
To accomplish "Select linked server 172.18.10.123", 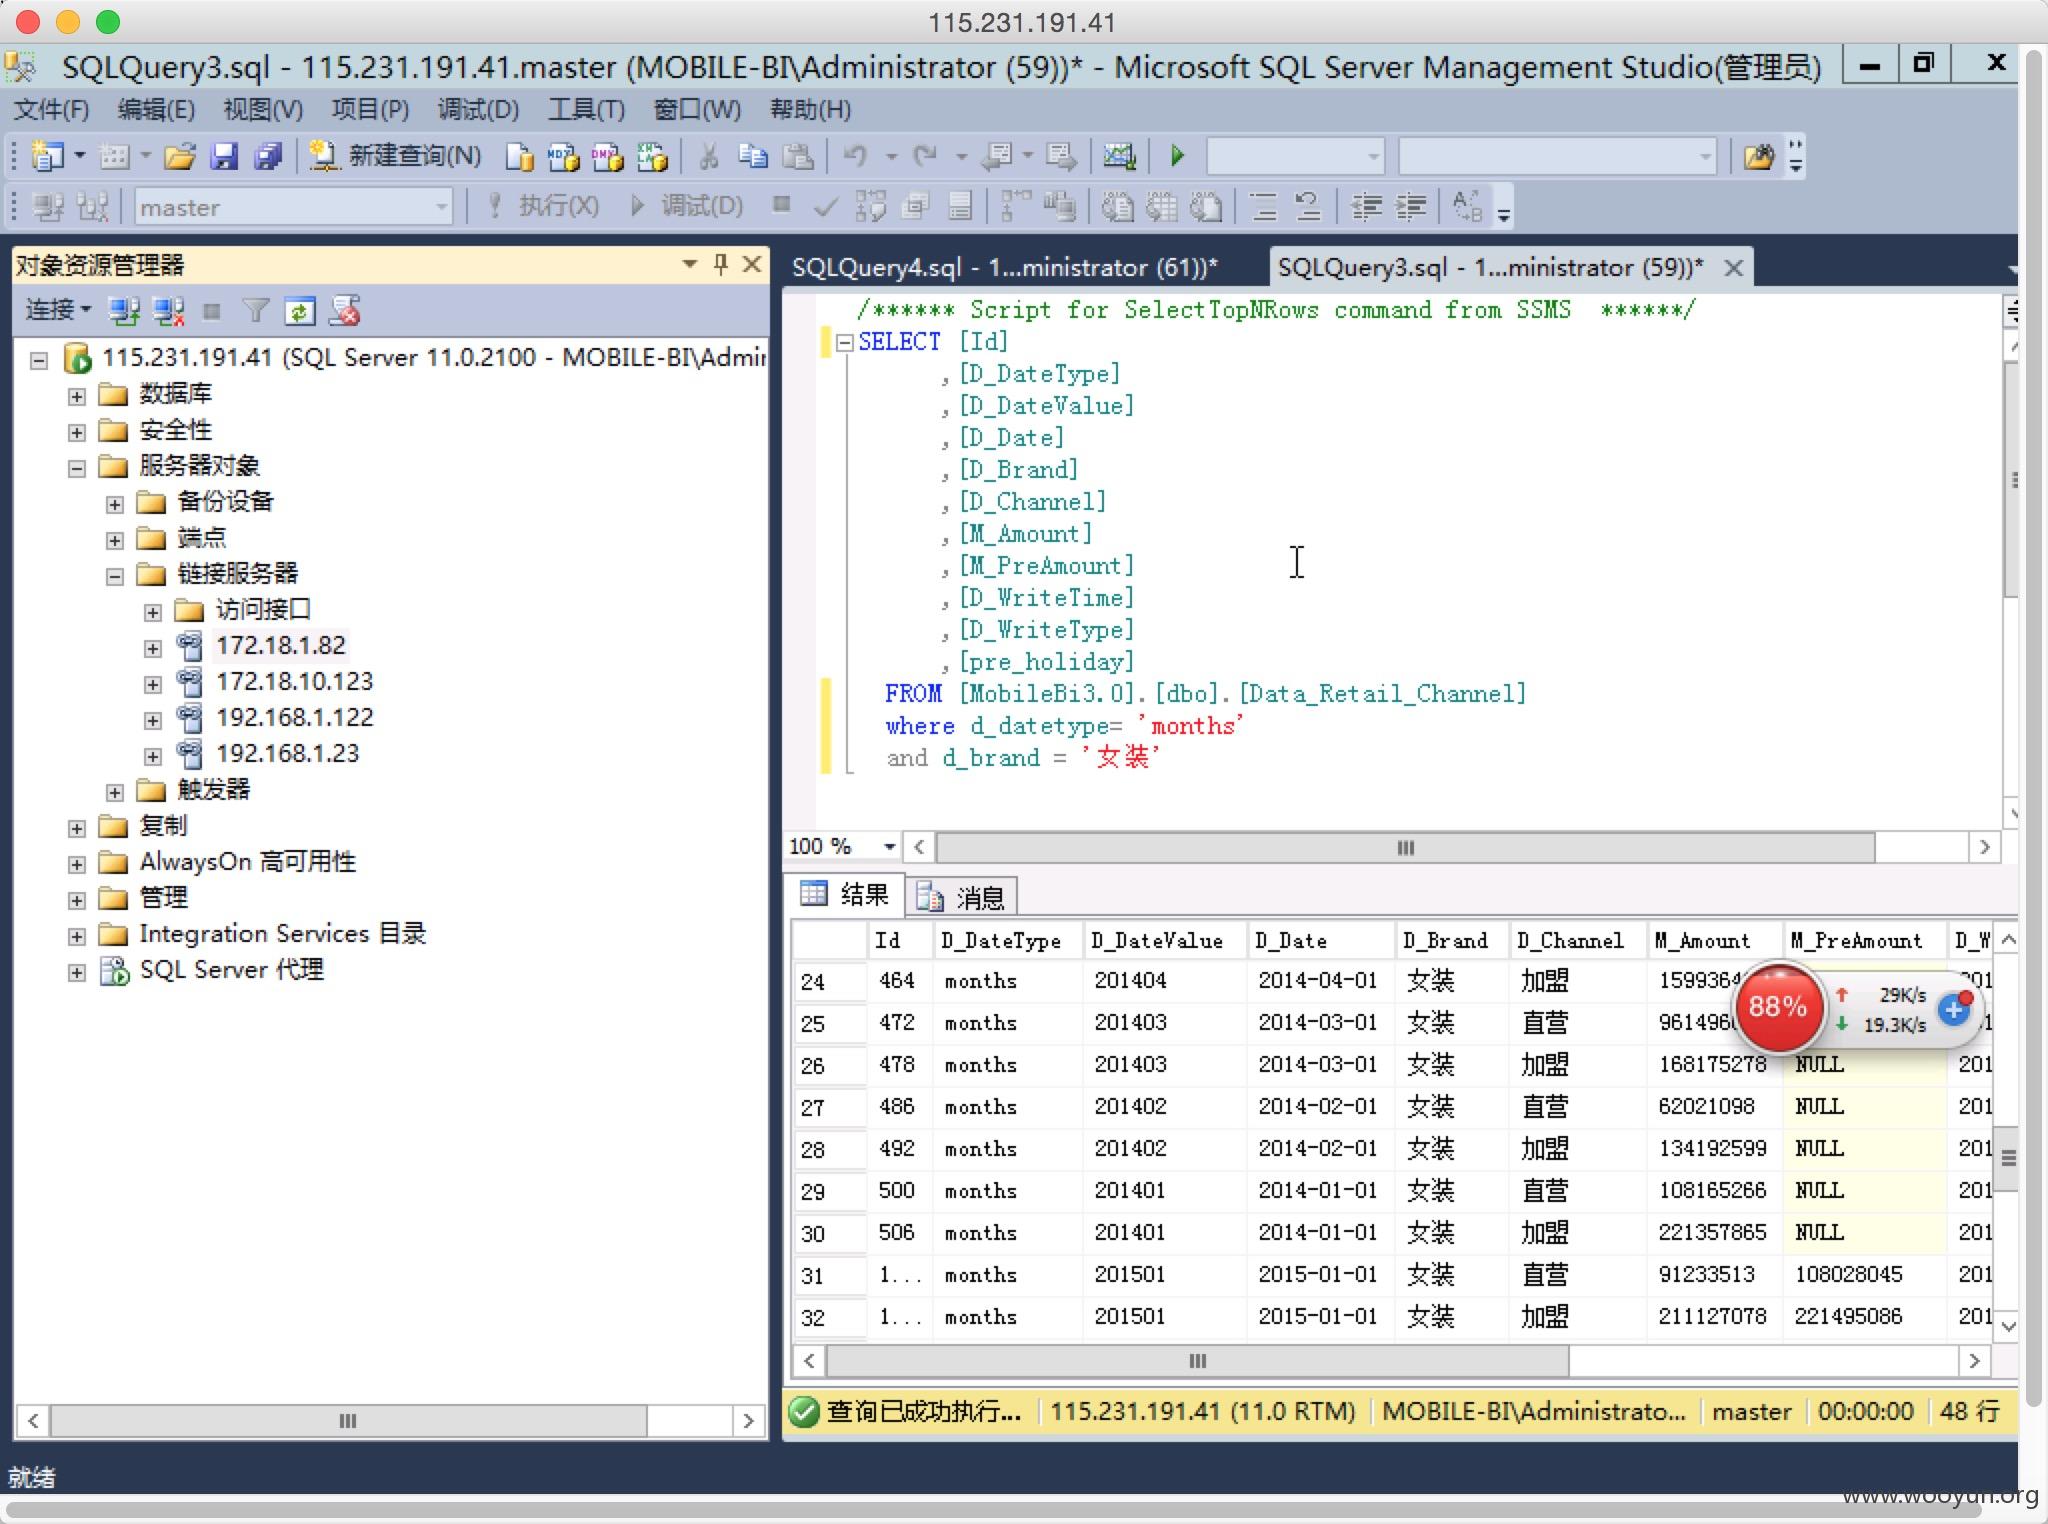I will pyautogui.click(x=294, y=681).
